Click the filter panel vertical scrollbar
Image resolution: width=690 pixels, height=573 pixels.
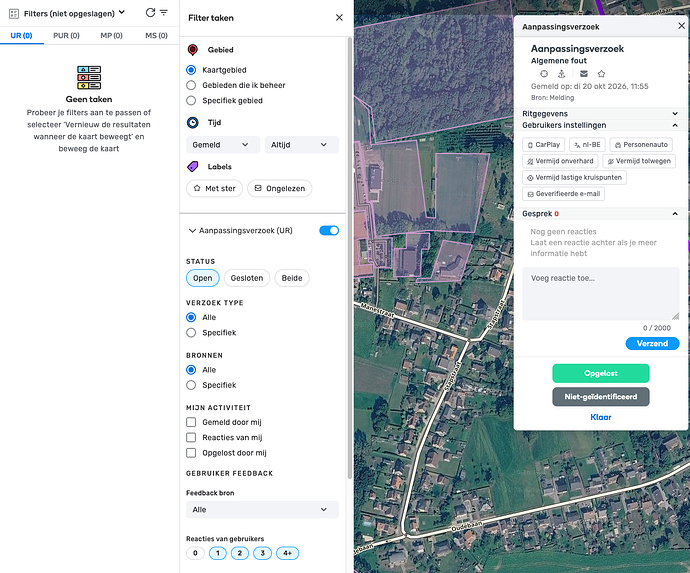coord(350,257)
